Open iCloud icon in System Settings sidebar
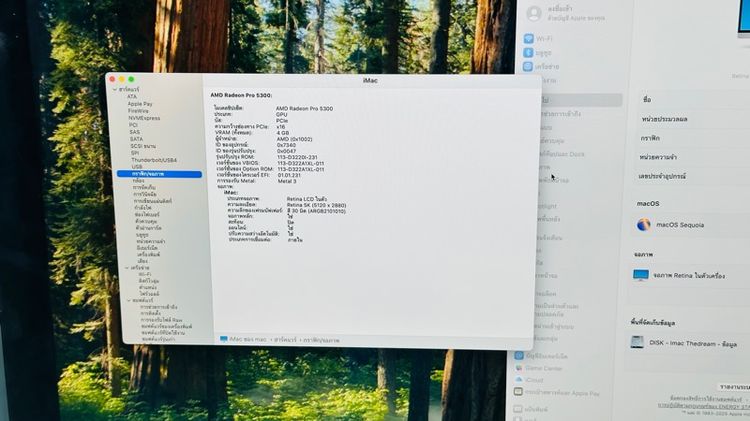The width and height of the screenshot is (750, 421). click(518, 379)
